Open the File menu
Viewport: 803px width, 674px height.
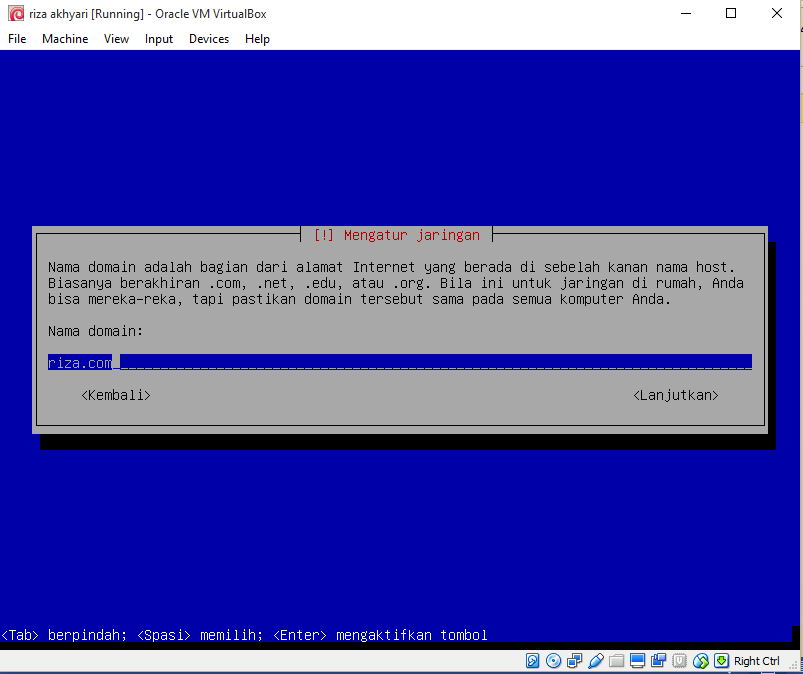[17, 39]
